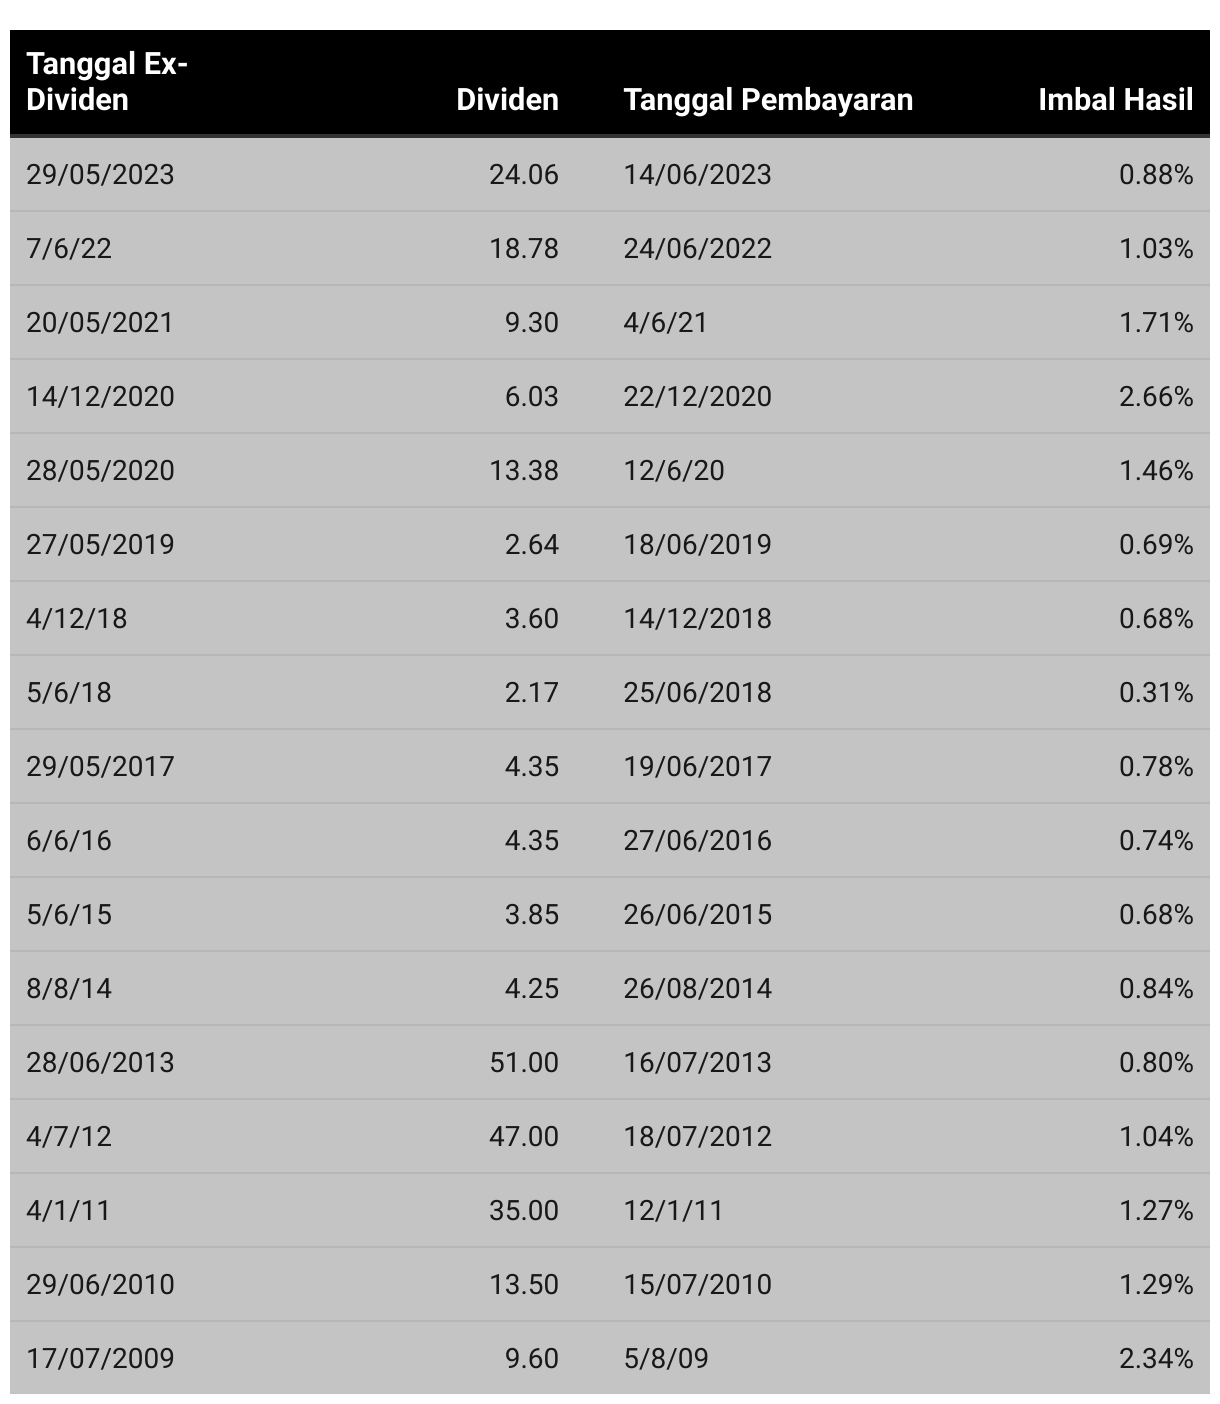Click the Imbal Hasil column header
The height and width of the screenshot is (1404, 1220).
pos(1115,100)
